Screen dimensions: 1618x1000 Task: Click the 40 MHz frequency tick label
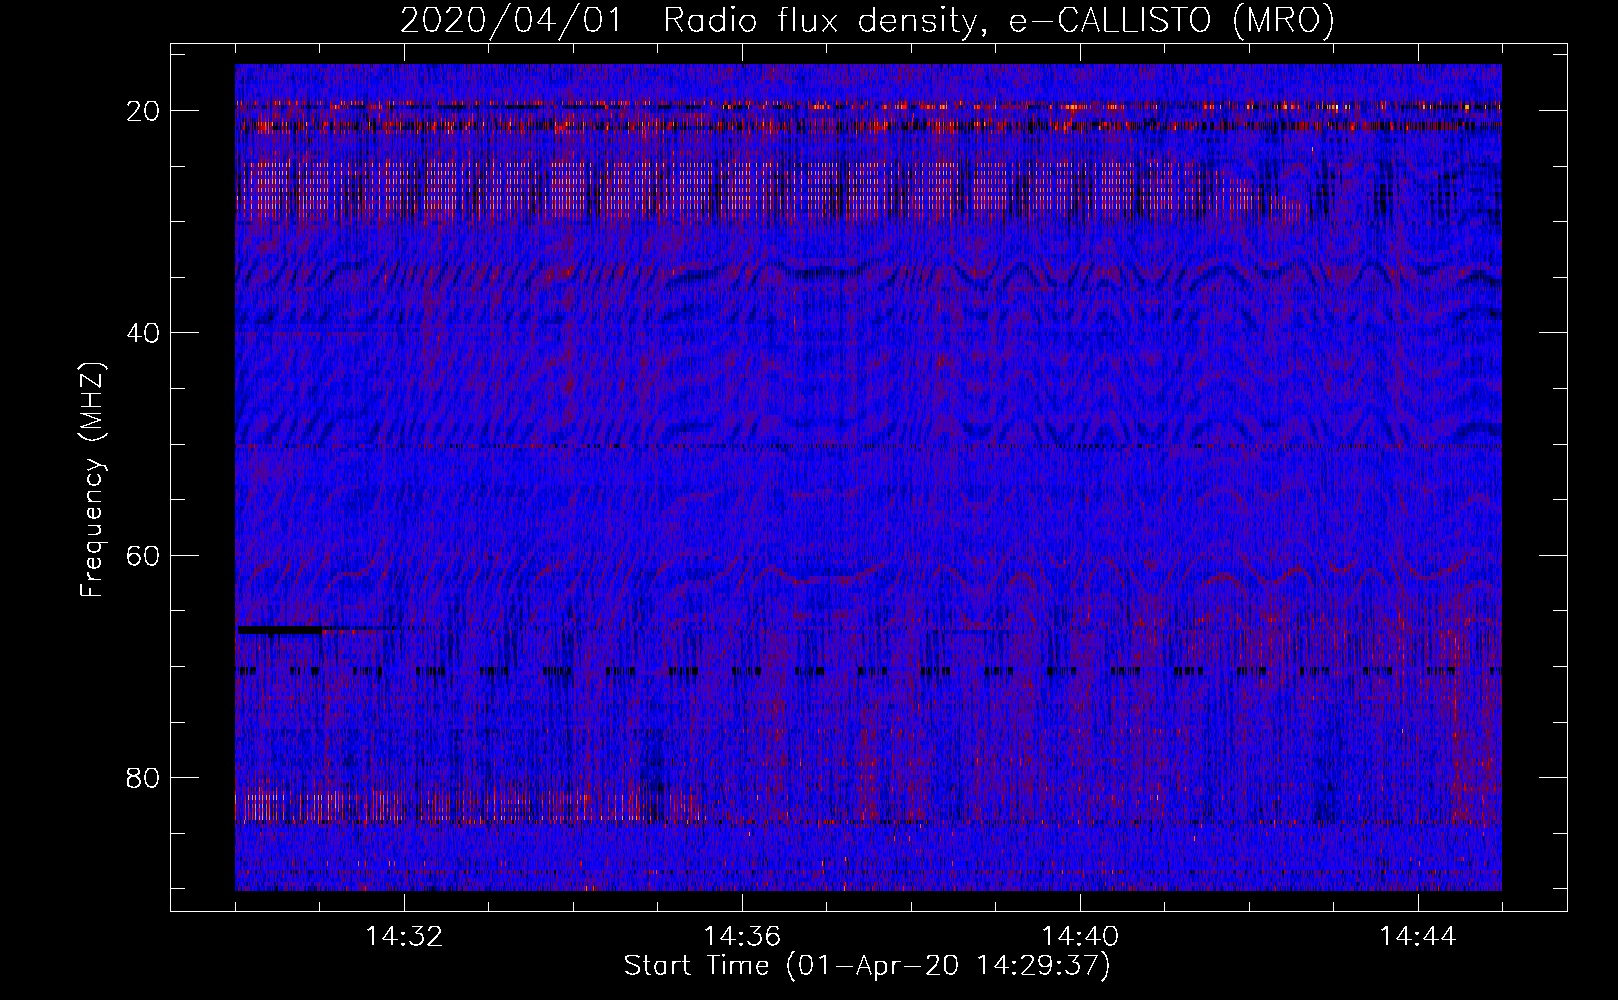point(144,333)
